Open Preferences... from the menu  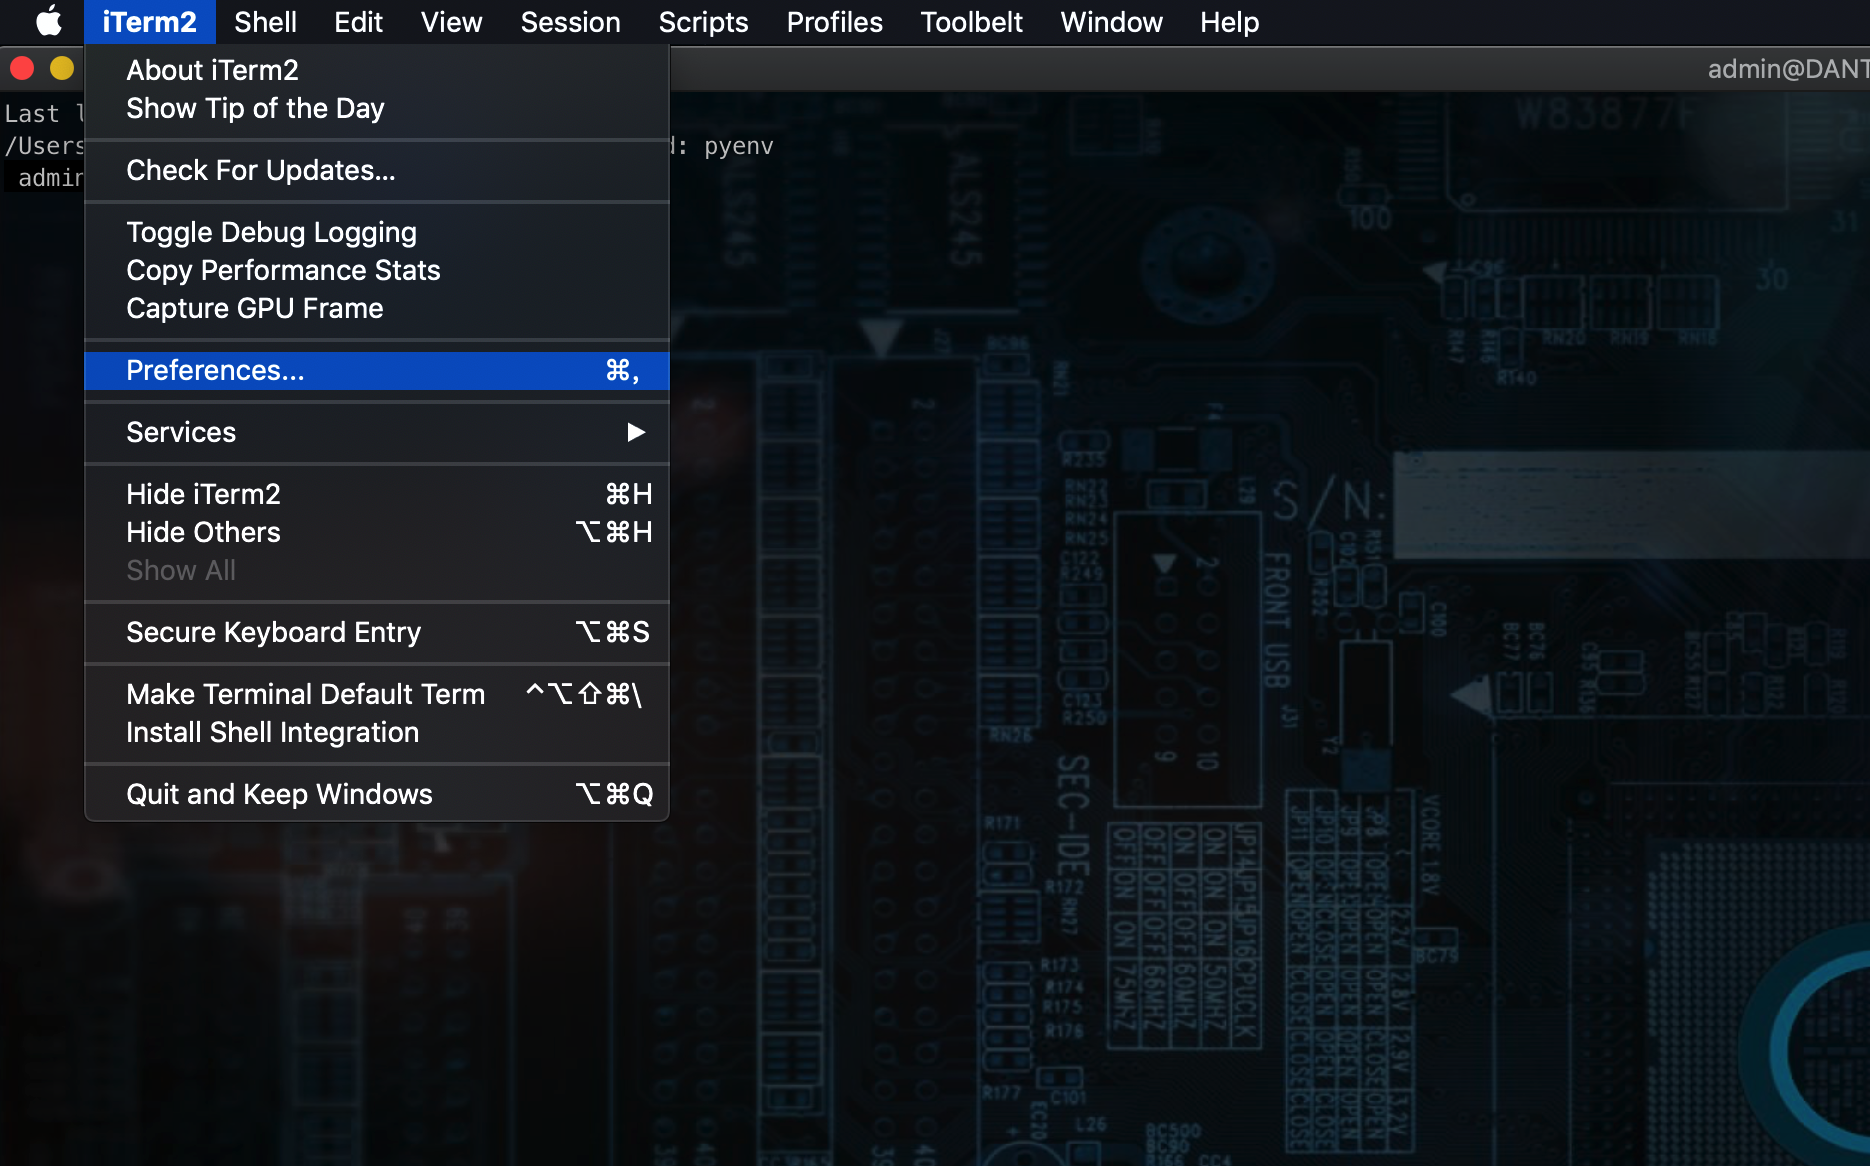pyautogui.click(x=377, y=370)
